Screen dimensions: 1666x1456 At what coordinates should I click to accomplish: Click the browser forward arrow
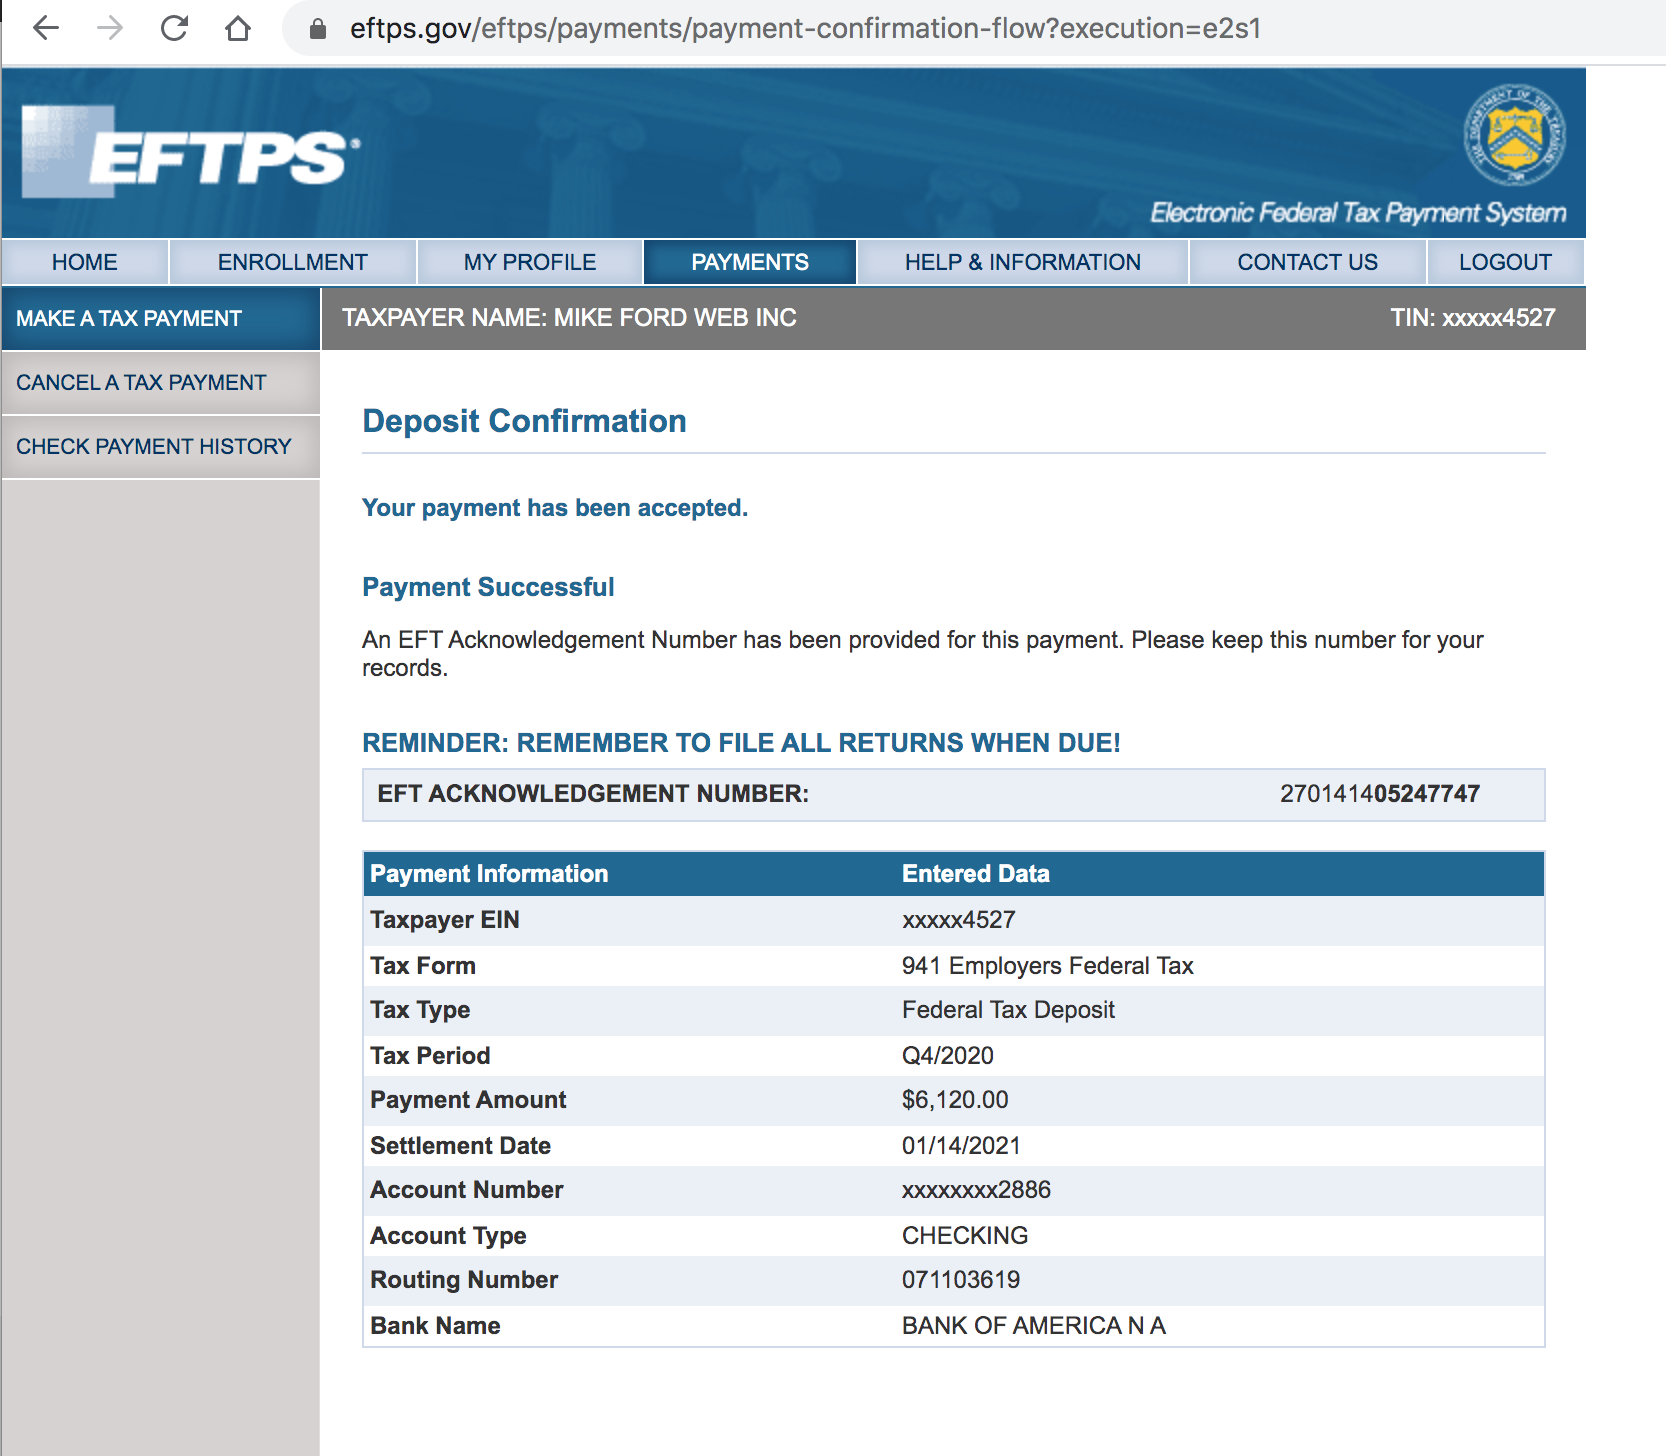point(110,28)
